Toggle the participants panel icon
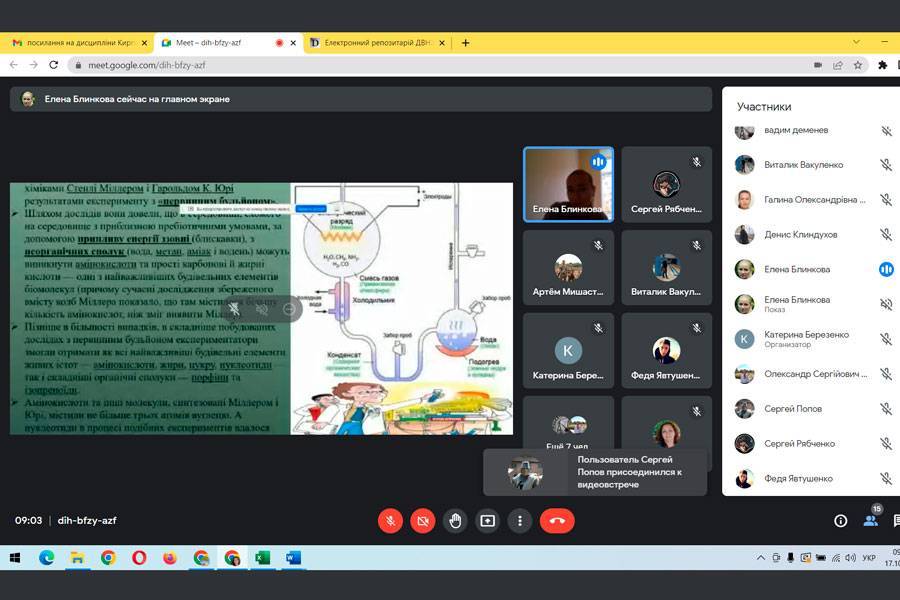The image size is (900, 600). 871,521
